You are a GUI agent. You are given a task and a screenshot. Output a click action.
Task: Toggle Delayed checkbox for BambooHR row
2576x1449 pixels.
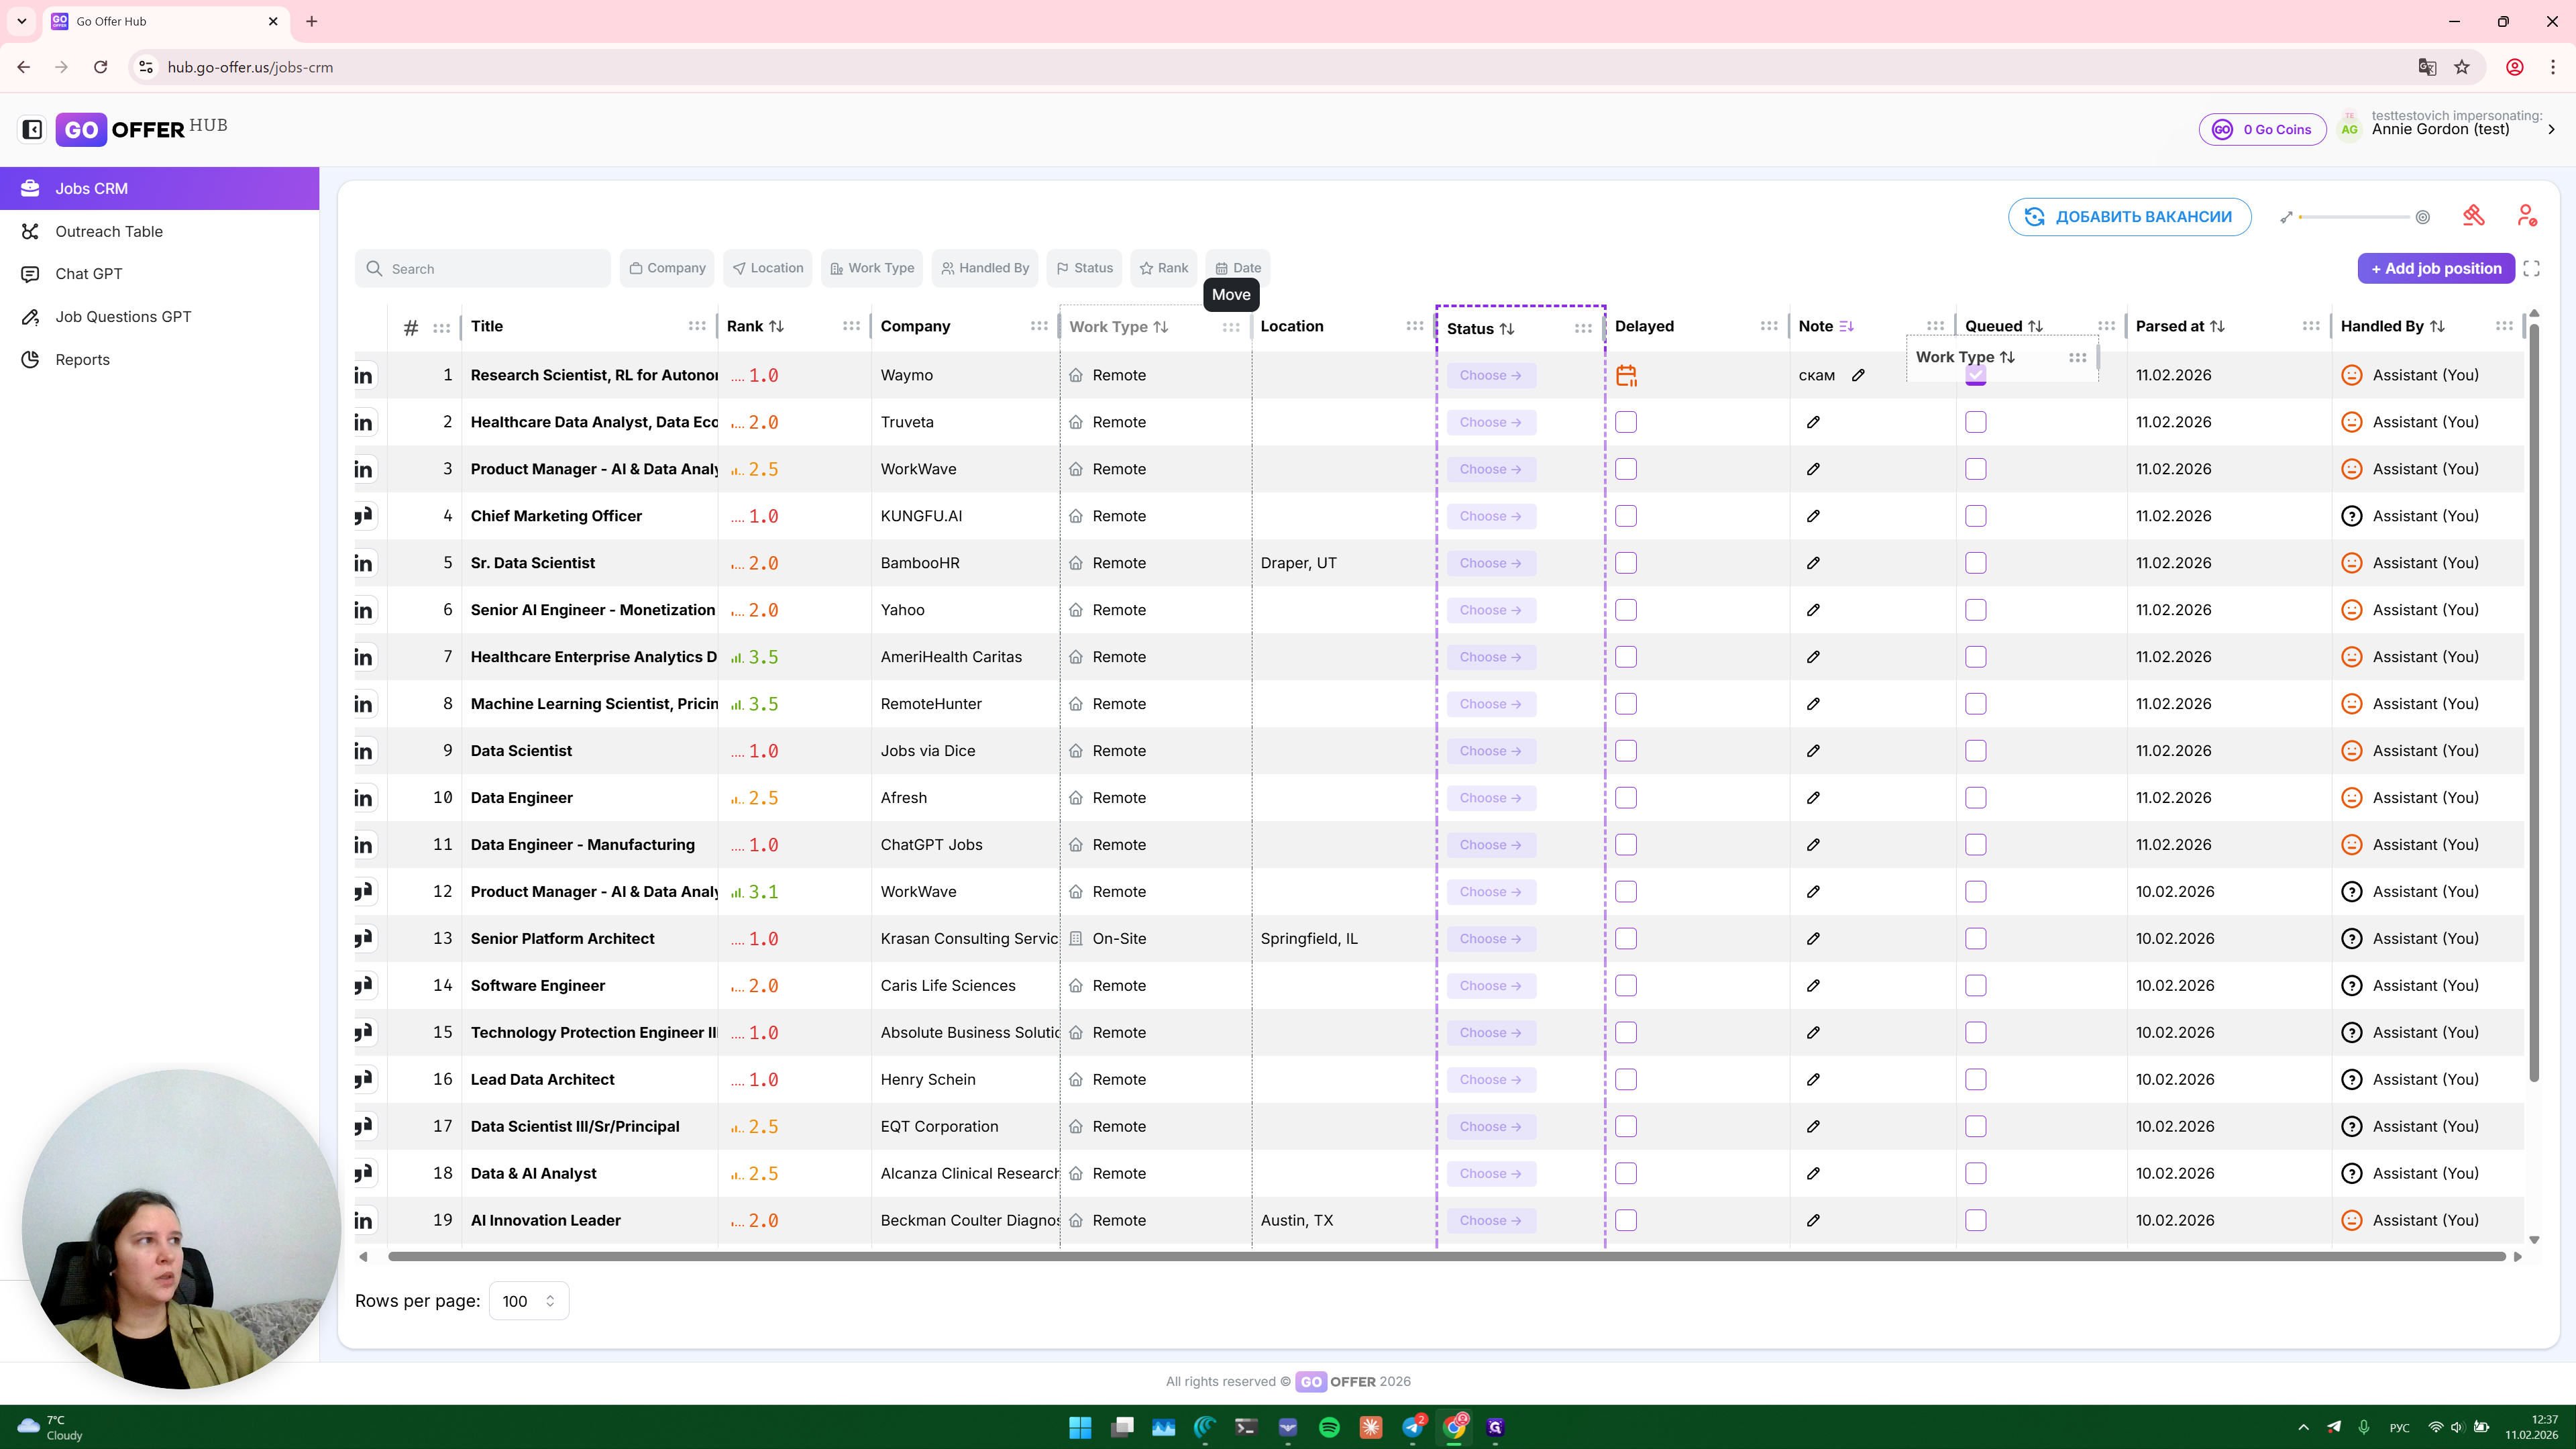point(1626,563)
